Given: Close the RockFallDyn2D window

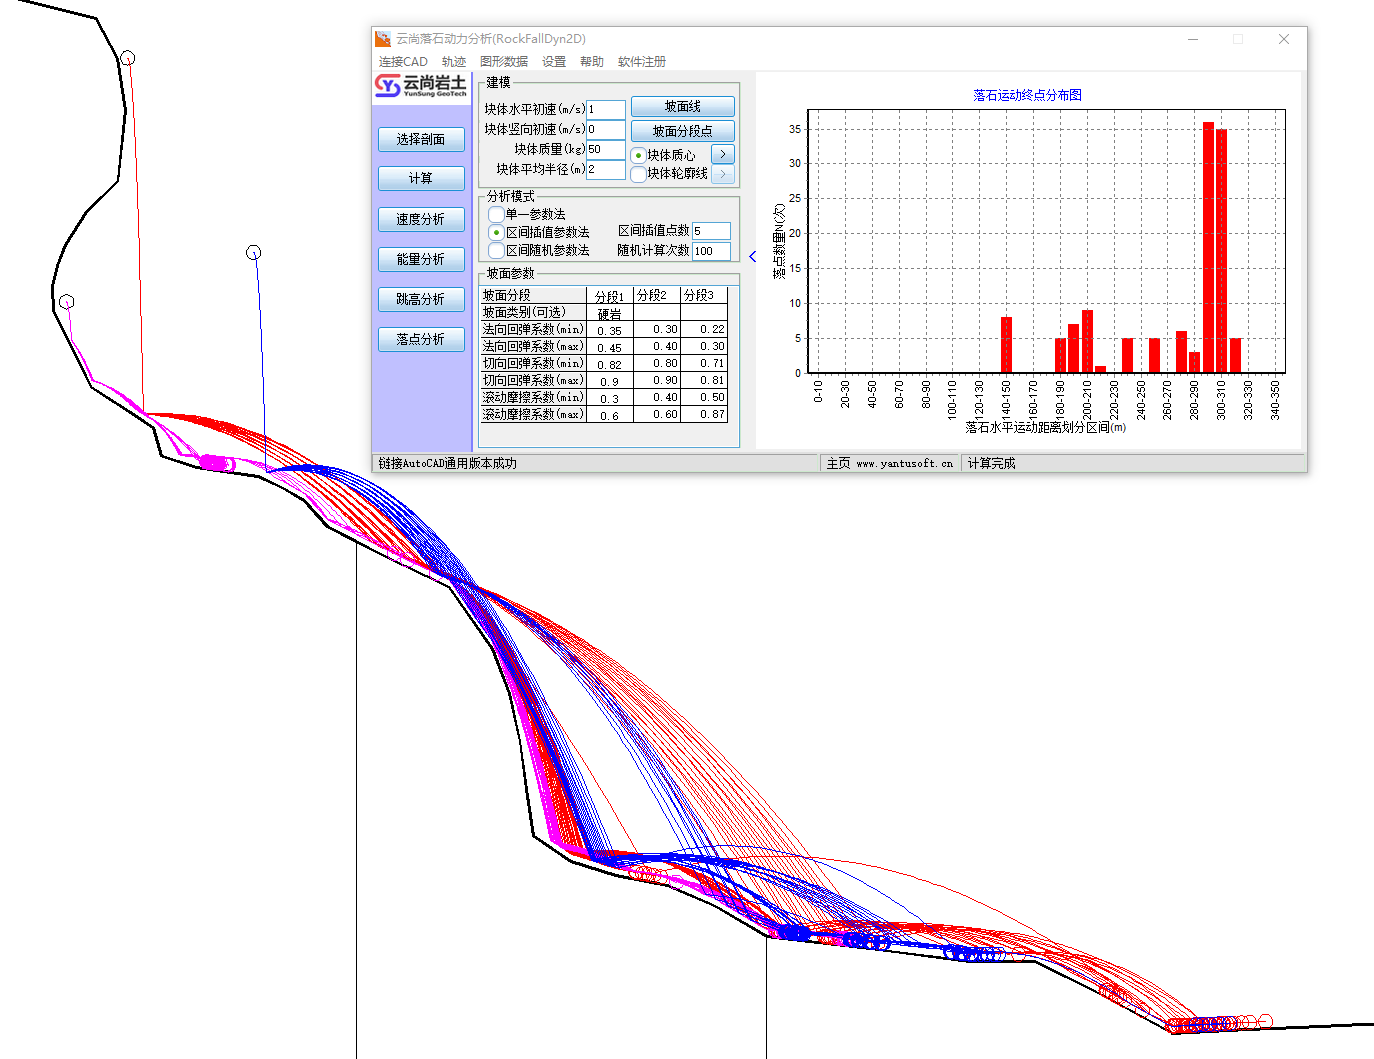Looking at the screenshot, I should (1284, 39).
